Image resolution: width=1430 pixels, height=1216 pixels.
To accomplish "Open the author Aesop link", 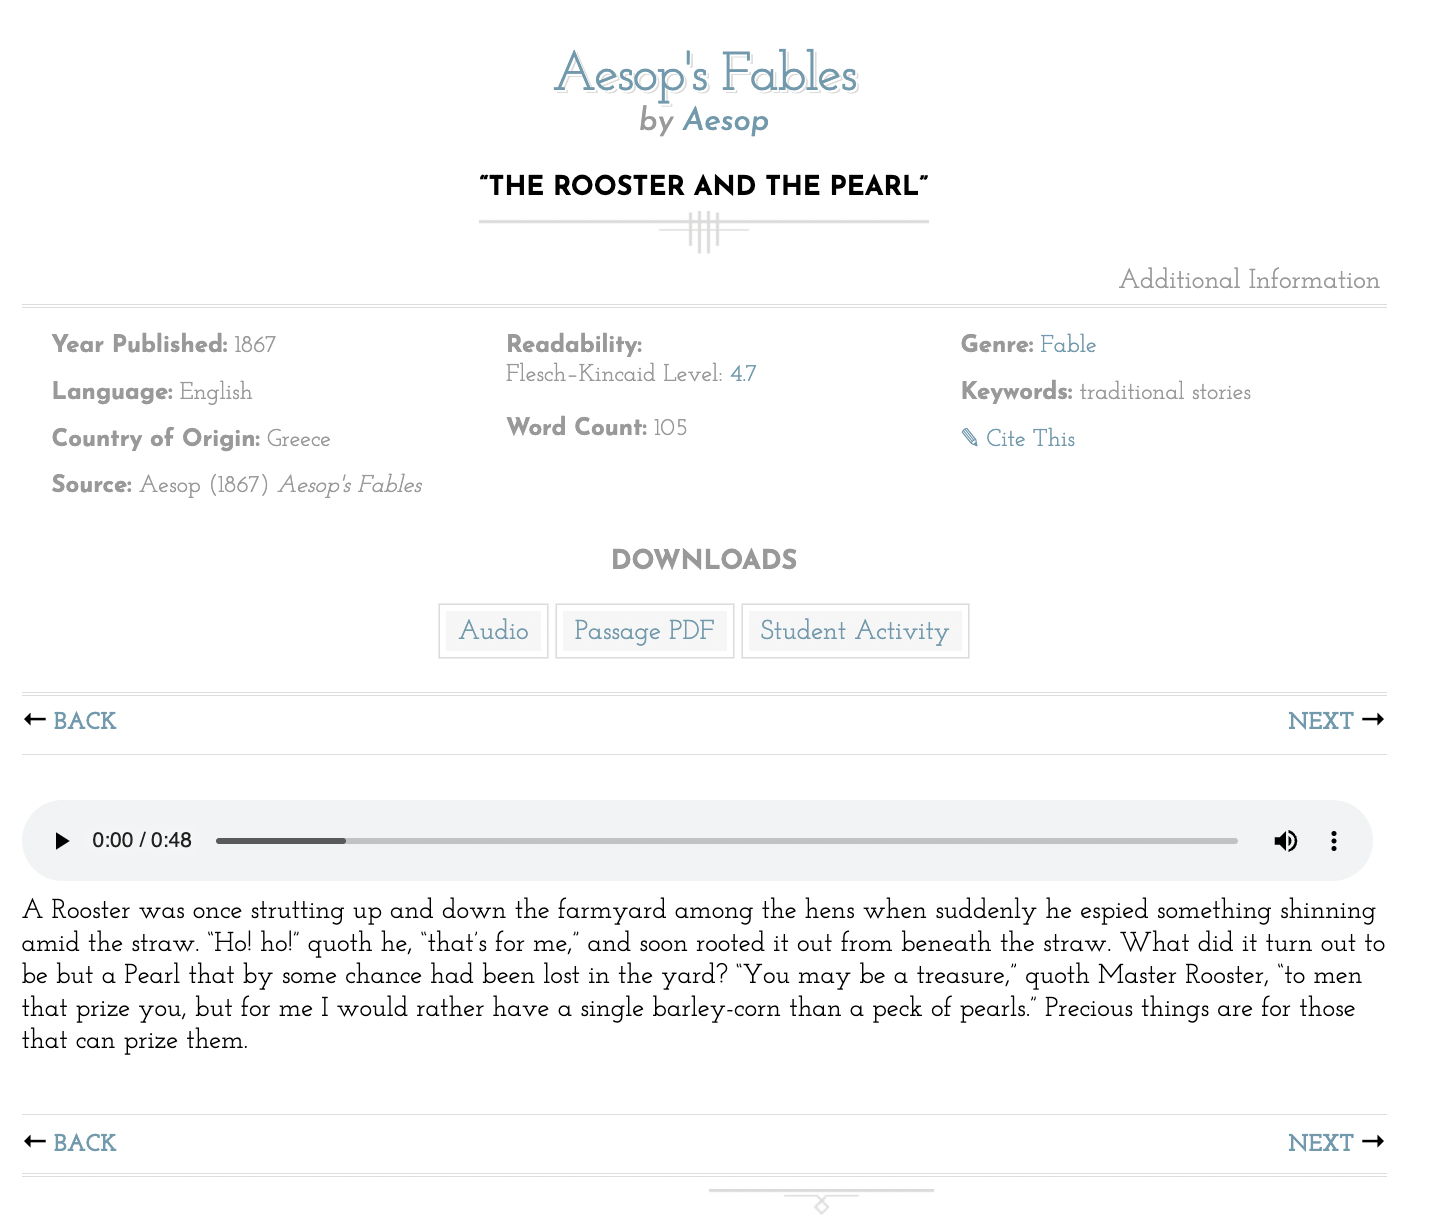I will 725,120.
